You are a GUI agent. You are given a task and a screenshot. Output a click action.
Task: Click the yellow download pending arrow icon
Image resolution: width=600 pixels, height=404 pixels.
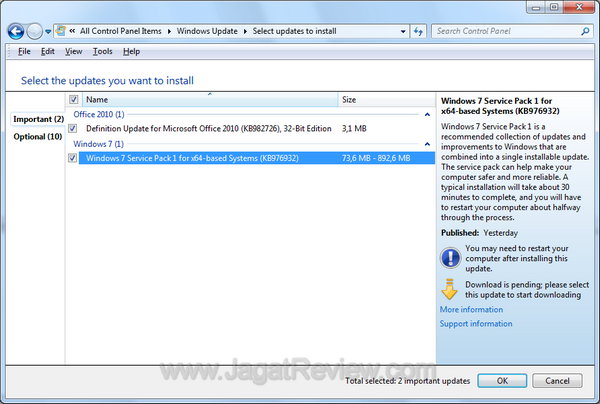point(450,290)
